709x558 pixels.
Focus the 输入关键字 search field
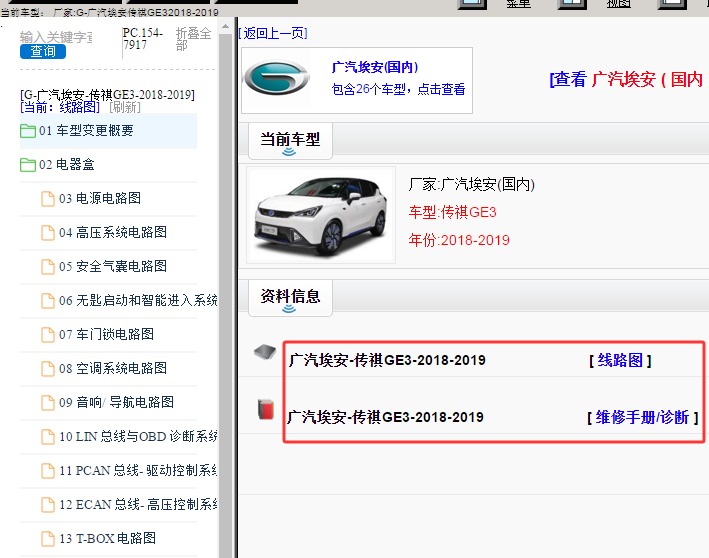[56, 37]
